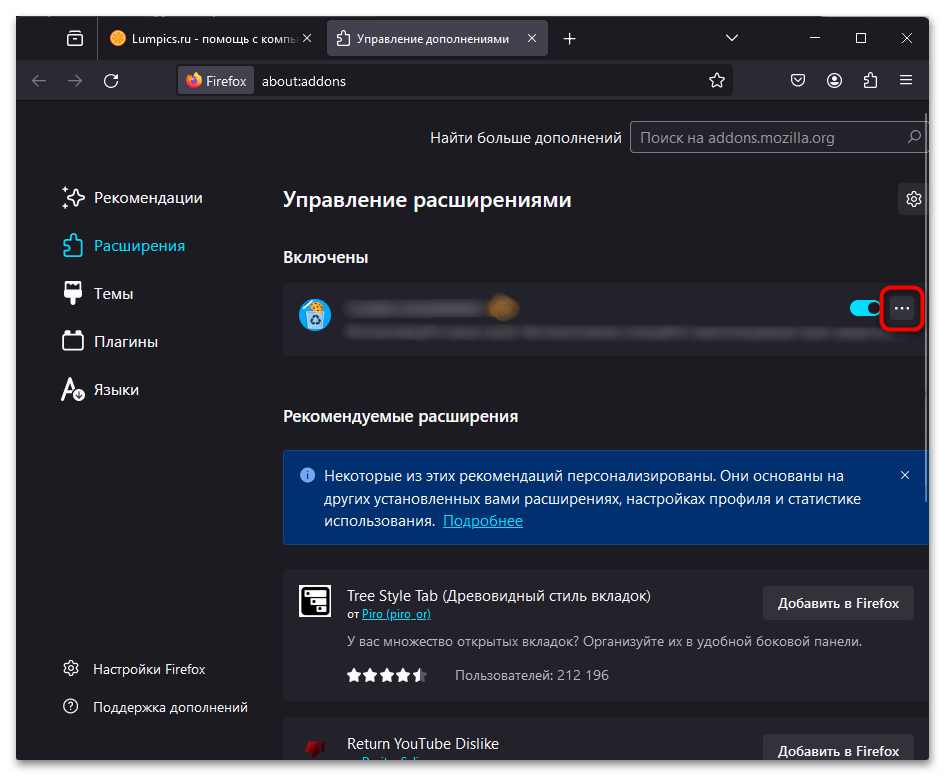
Task: Add Return YouTube Dislike to Firefox
Action: tap(838, 748)
